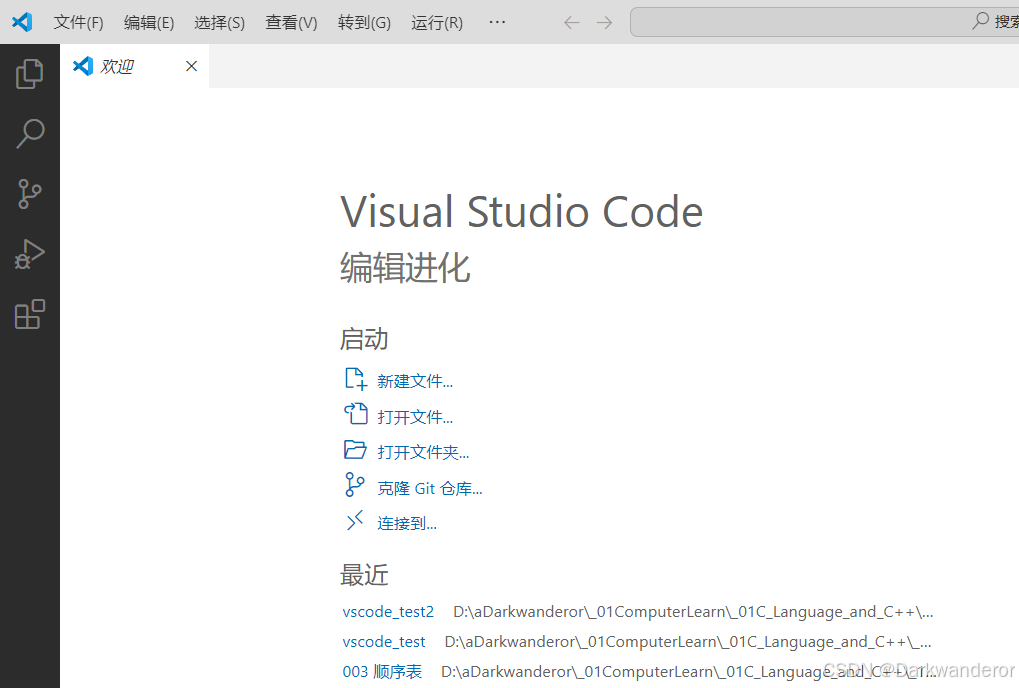Close the 欢迎 tab
The width and height of the screenshot is (1019, 688).
(191, 66)
